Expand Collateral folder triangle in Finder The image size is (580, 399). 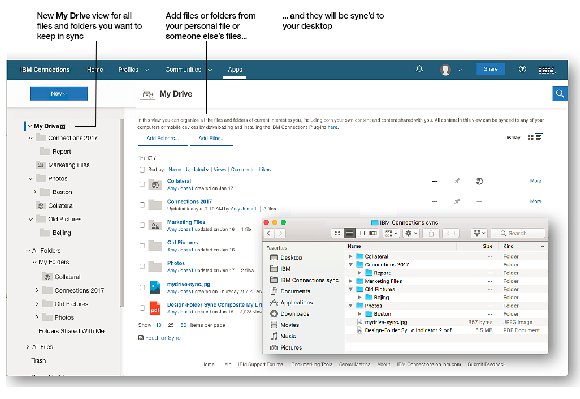(x=350, y=256)
